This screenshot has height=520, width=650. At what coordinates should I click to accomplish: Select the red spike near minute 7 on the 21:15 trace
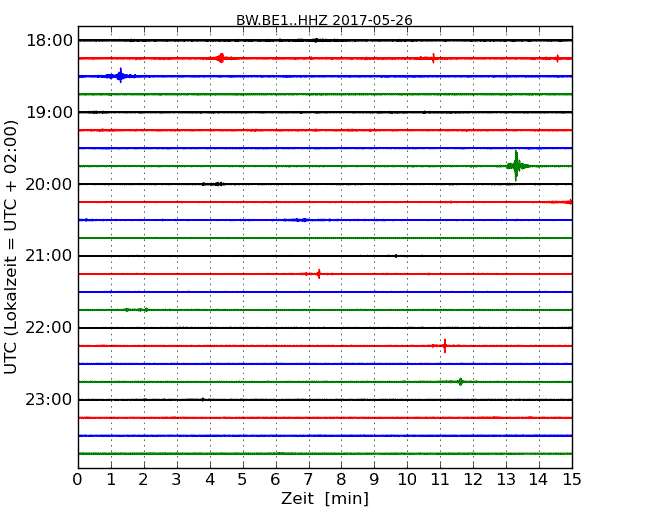(x=318, y=274)
